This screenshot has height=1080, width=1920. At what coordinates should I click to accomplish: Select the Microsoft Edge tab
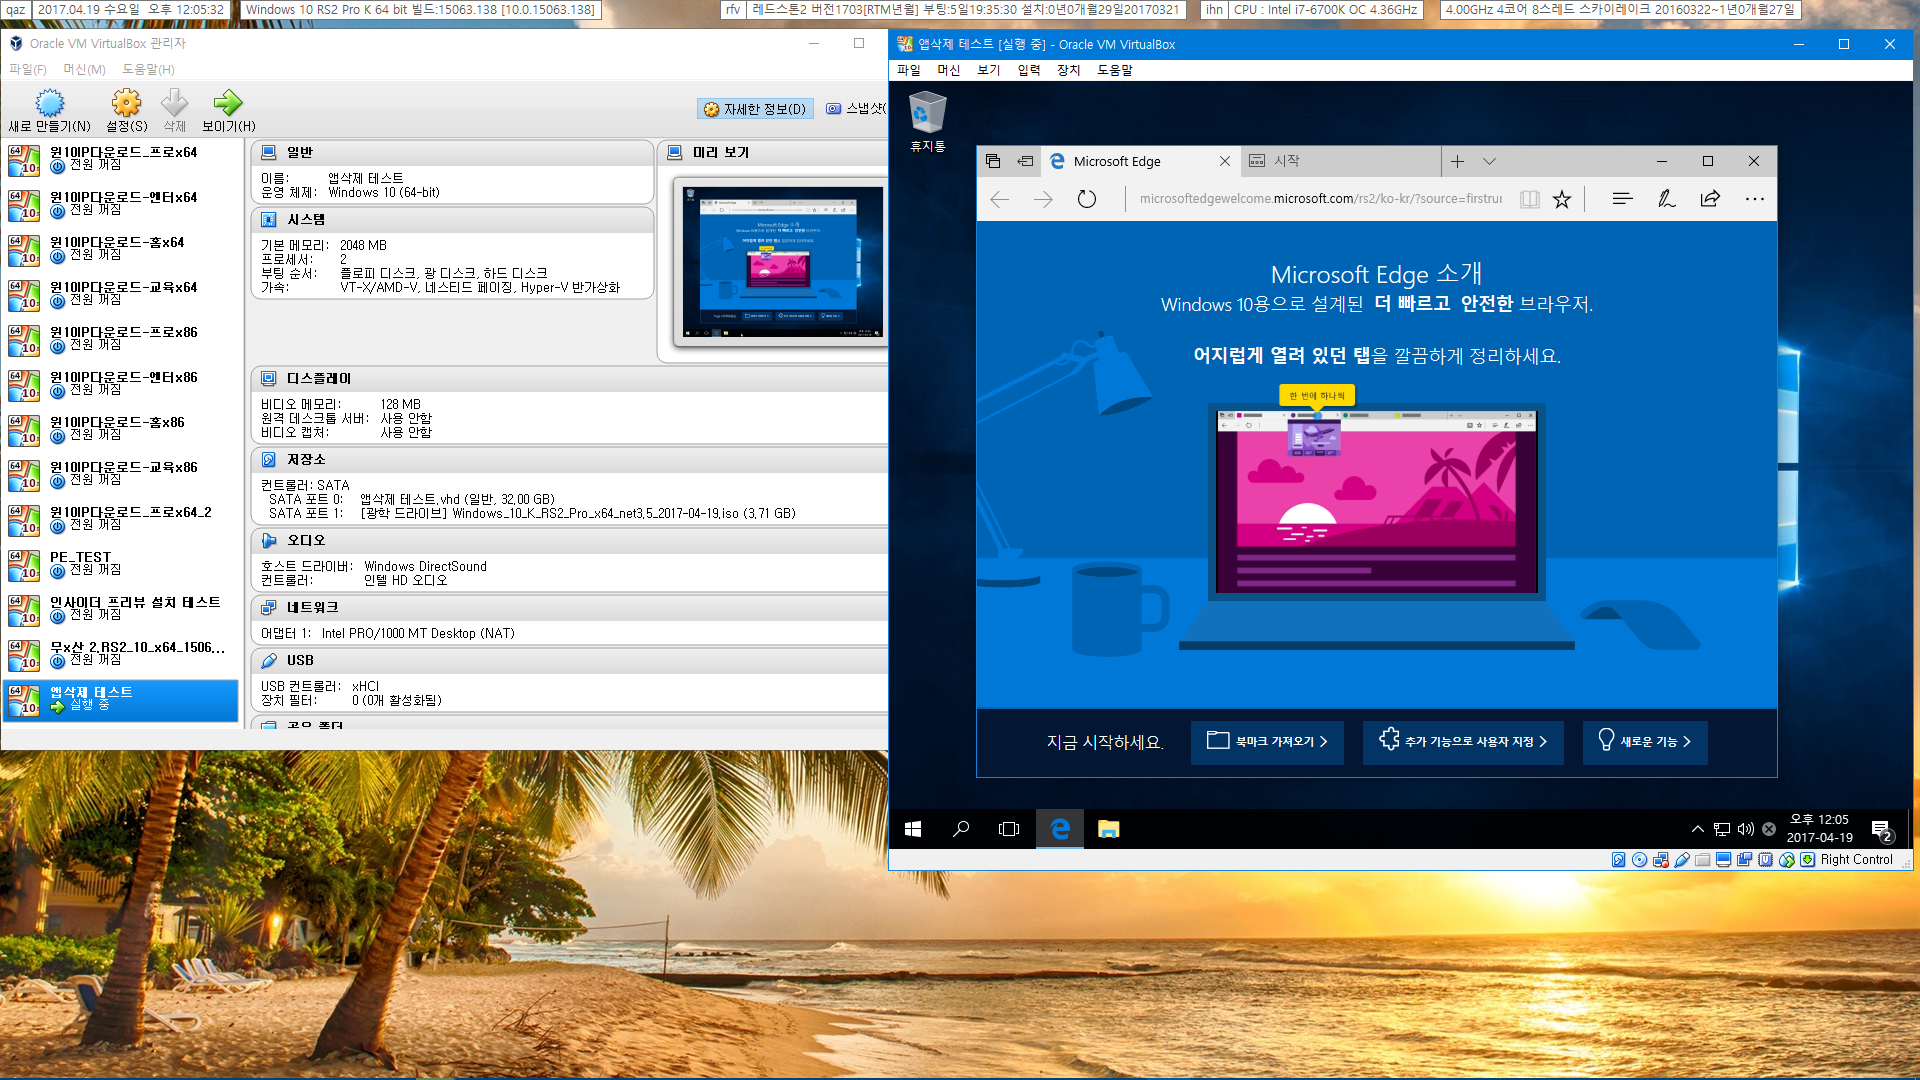(1140, 161)
